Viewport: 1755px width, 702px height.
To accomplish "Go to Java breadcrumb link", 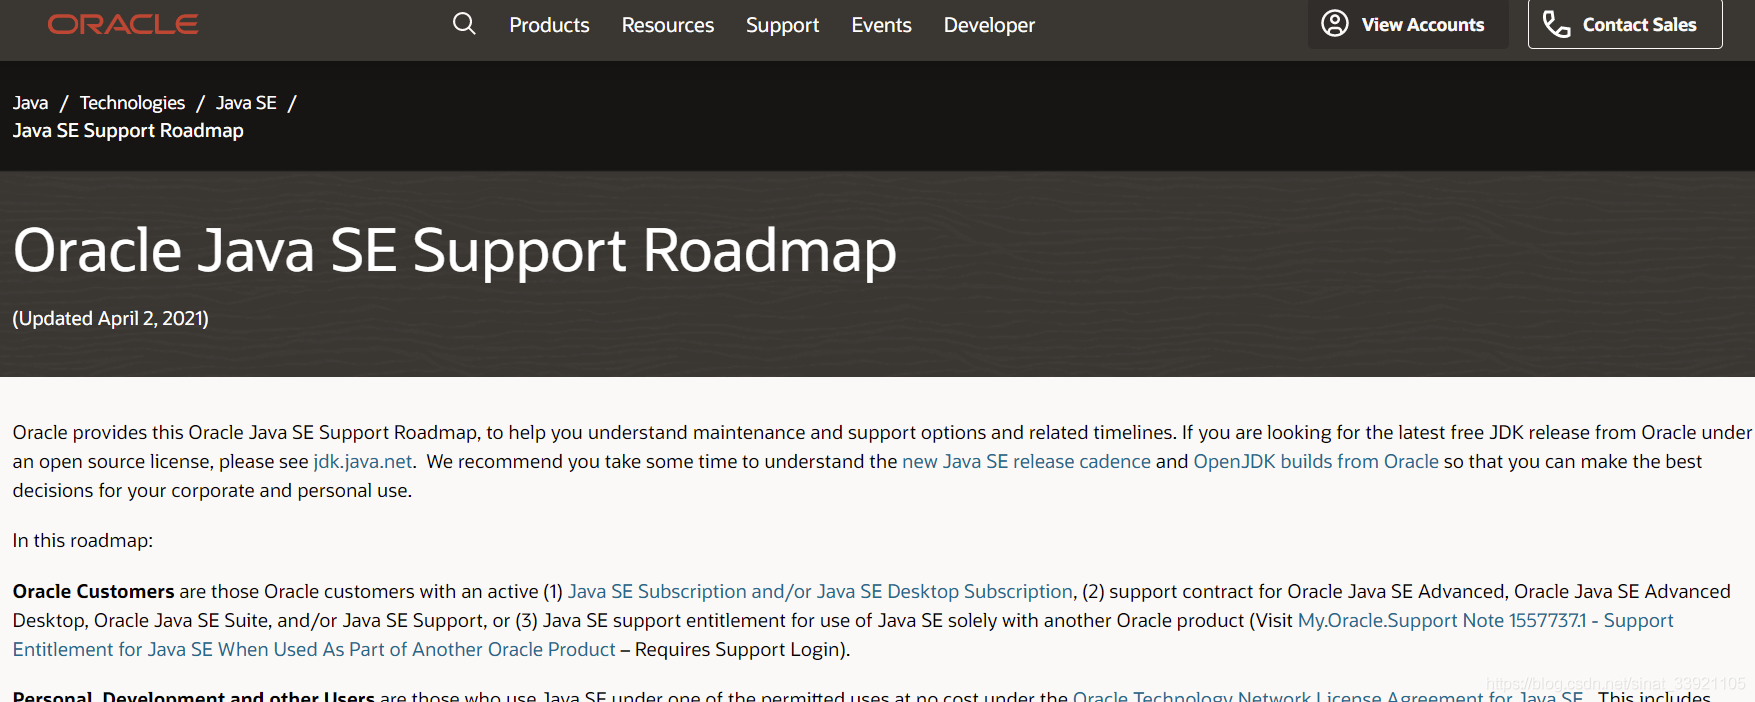I will coord(30,103).
